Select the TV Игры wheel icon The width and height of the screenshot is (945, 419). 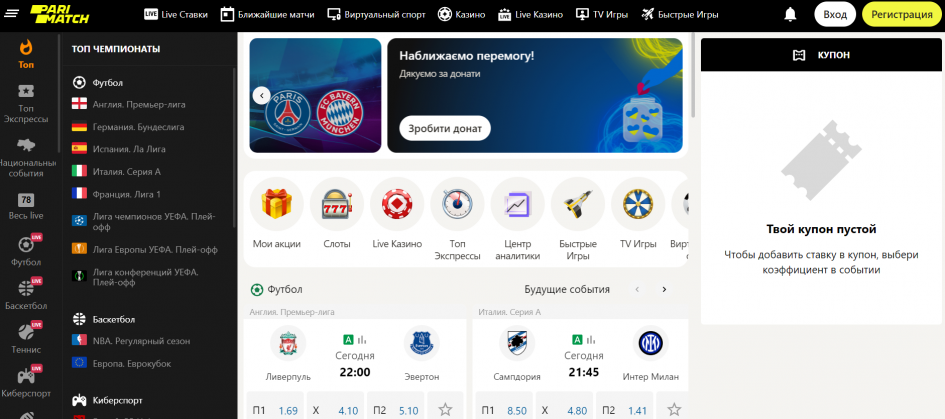pos(638,204)
